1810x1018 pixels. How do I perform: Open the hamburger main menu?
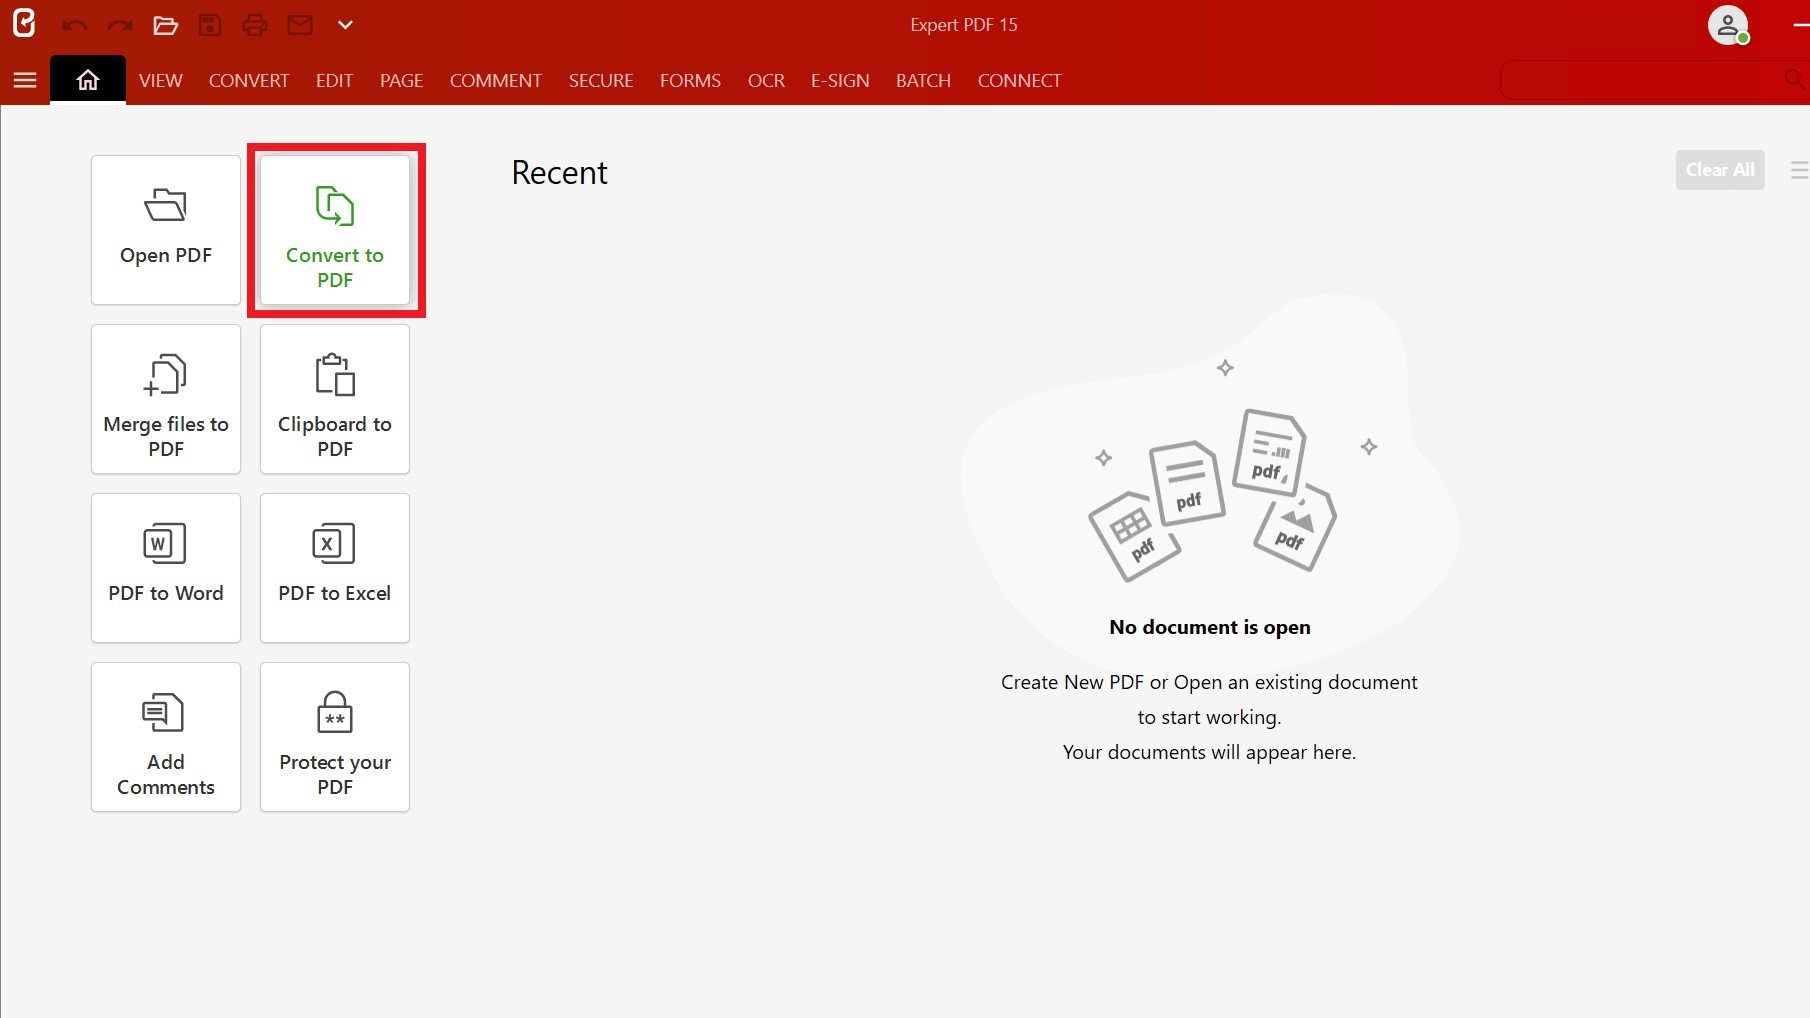click(25, 80)
